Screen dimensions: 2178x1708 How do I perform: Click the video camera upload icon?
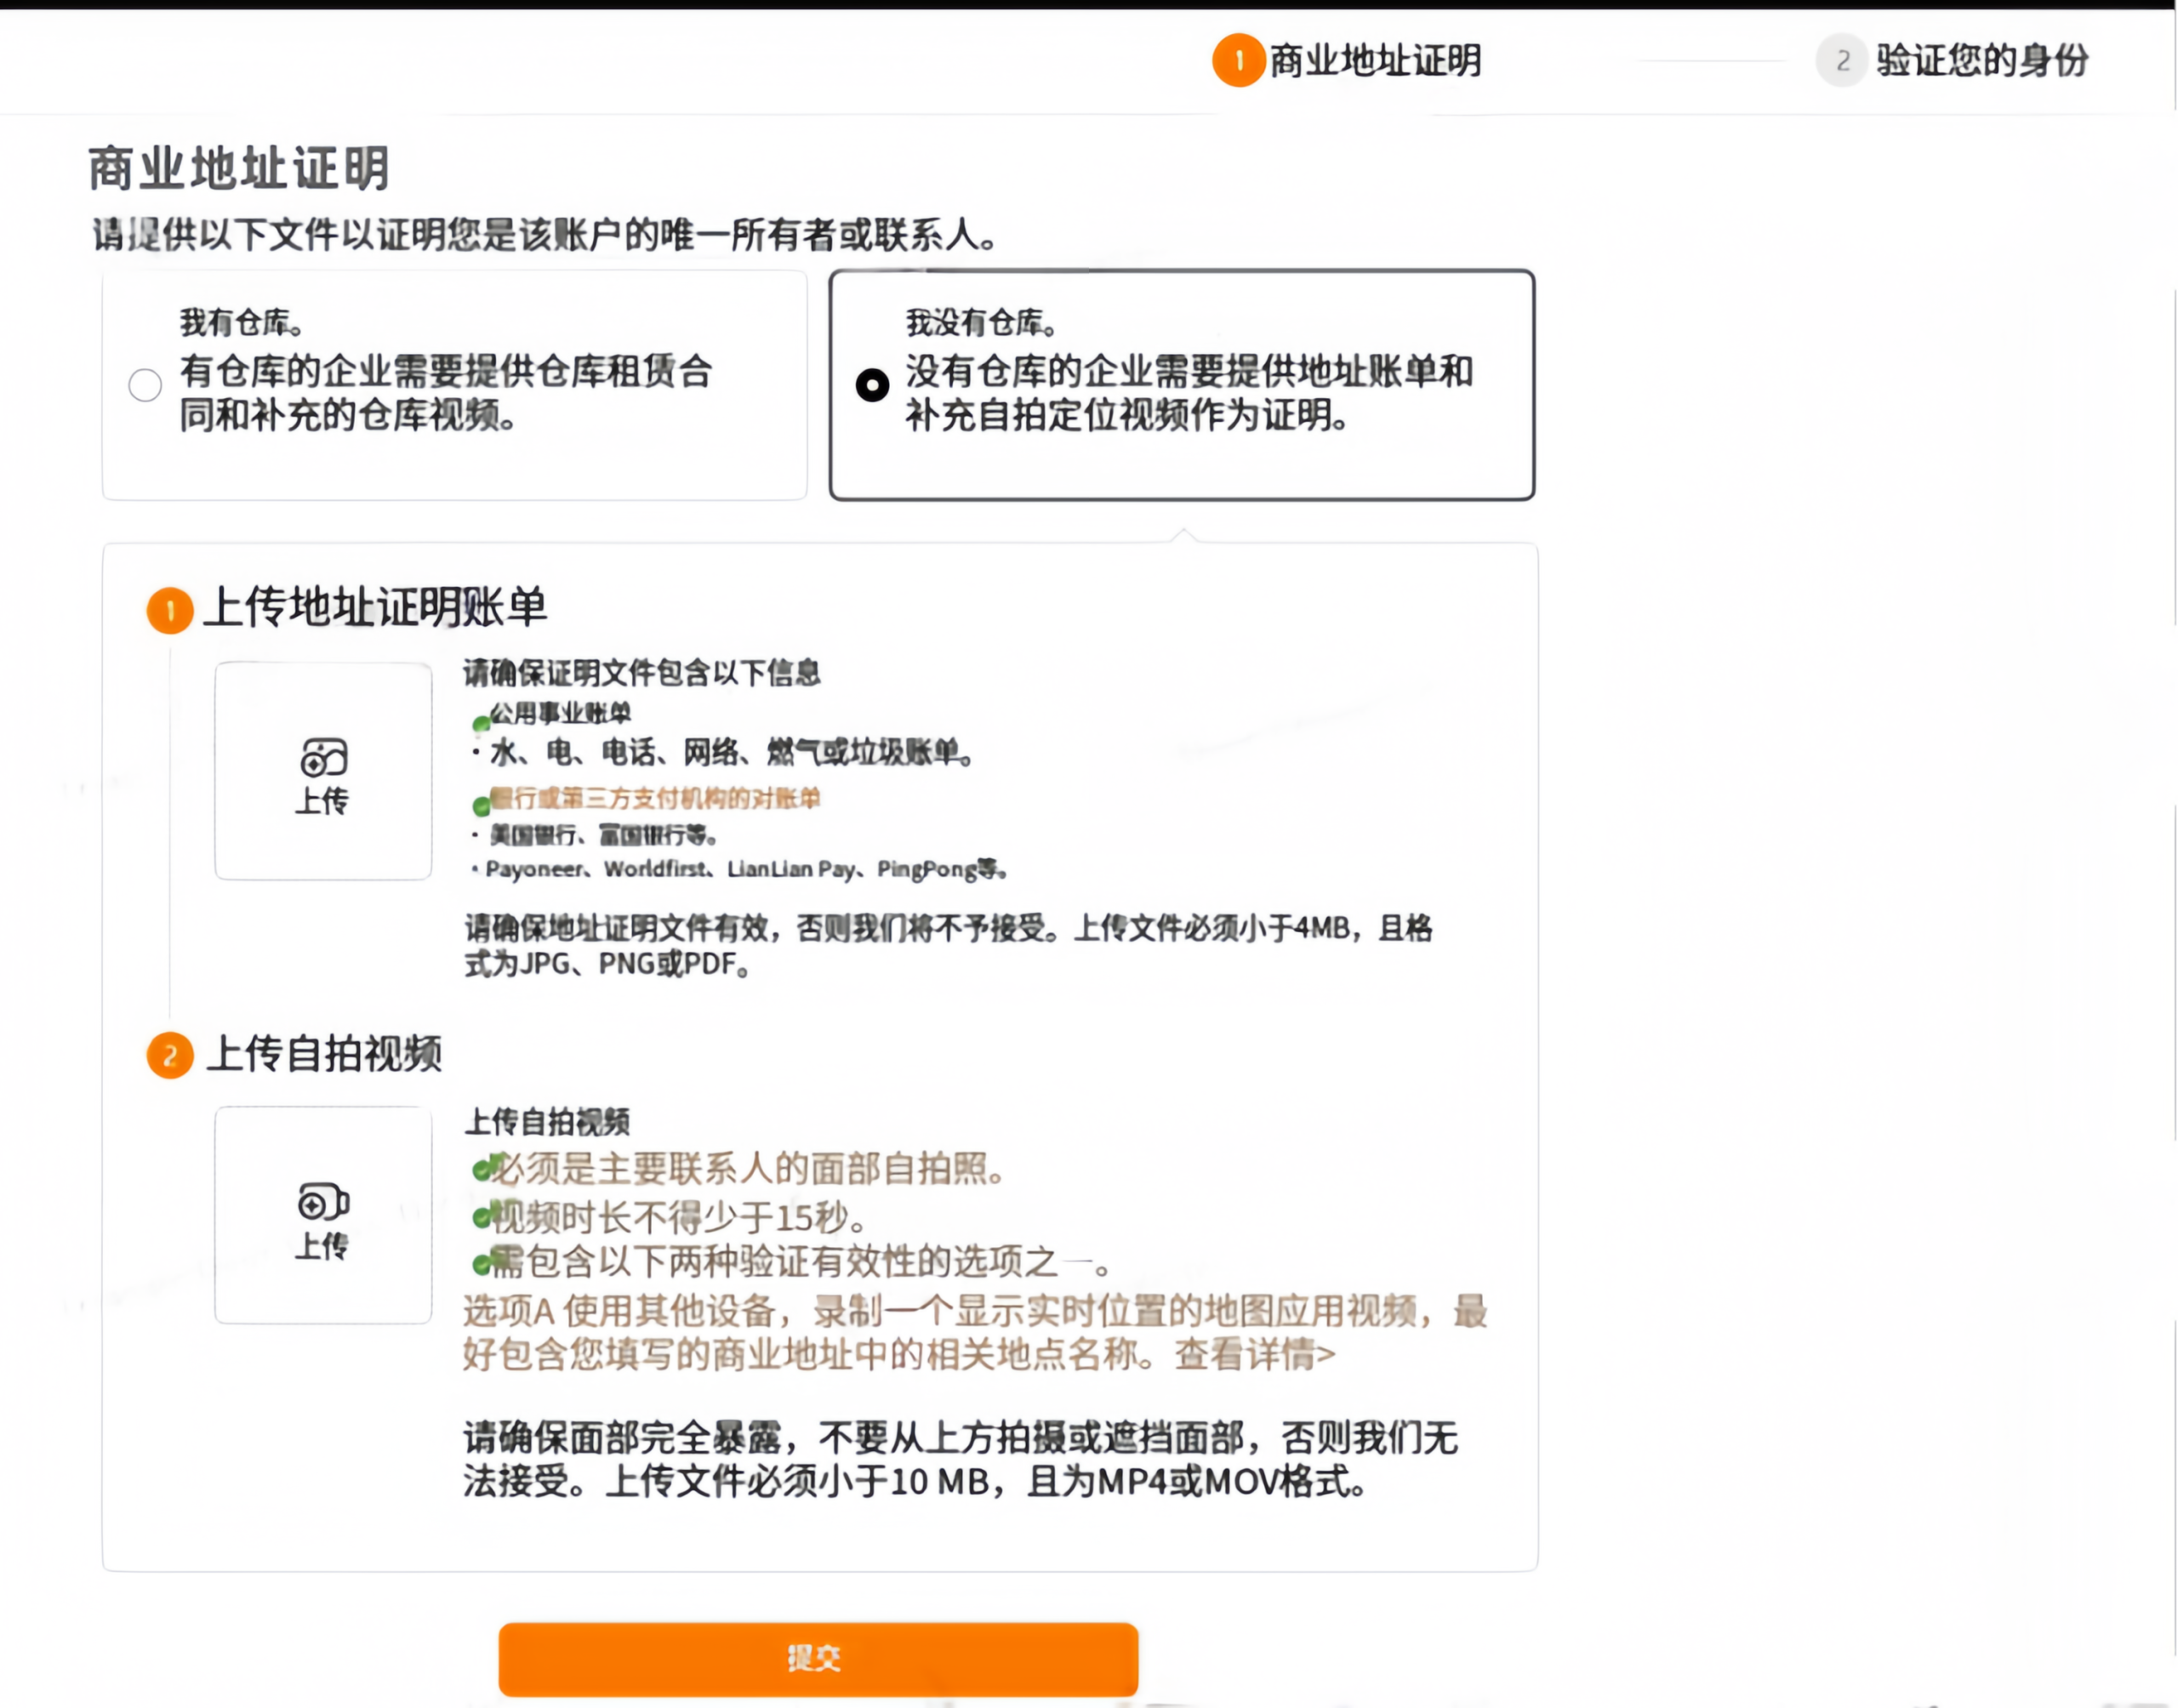(x=323, y=1201)
